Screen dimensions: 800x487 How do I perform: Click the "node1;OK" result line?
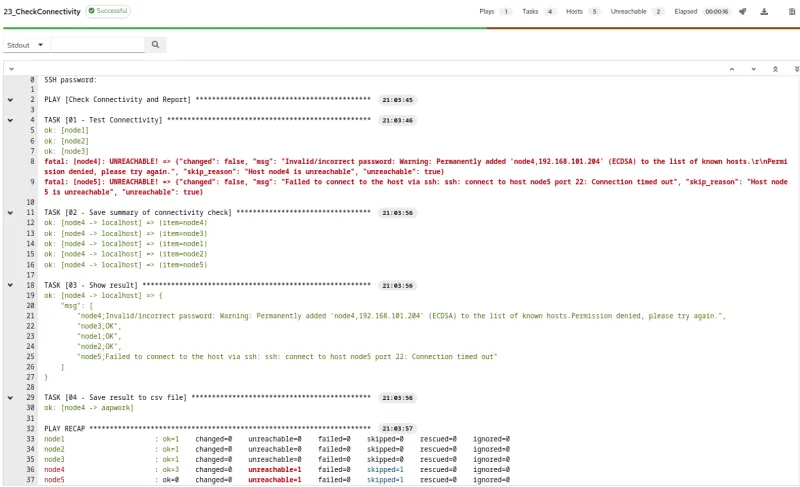point(99,336)
